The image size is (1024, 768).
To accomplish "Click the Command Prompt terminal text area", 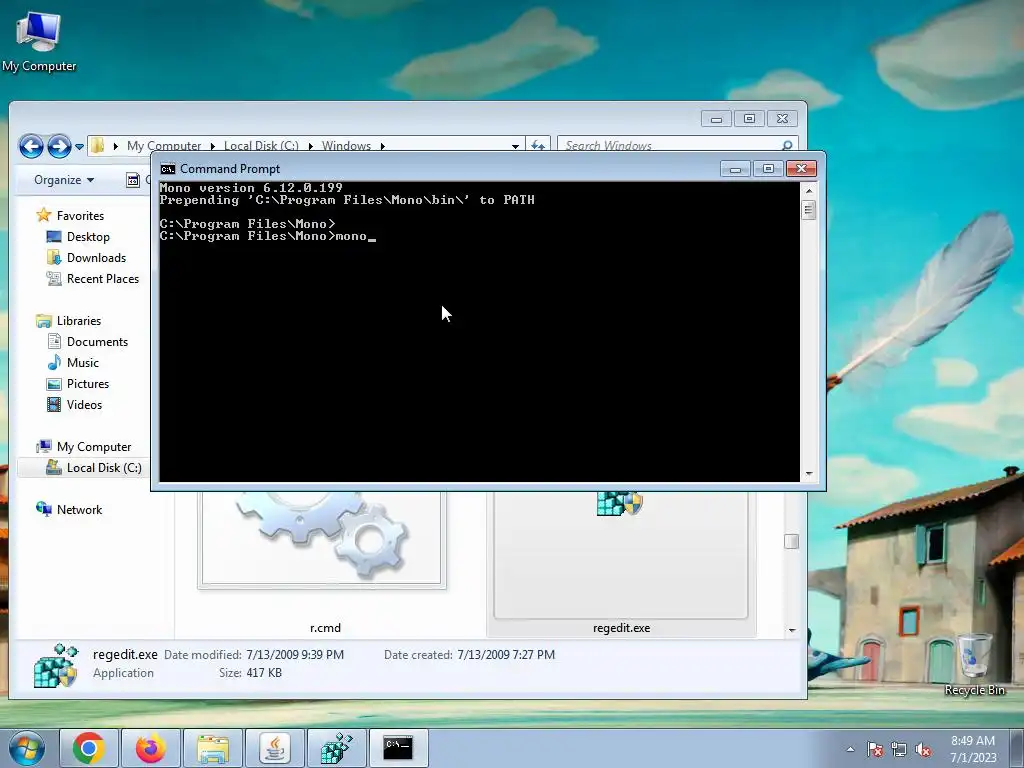I will click(479, 332).
